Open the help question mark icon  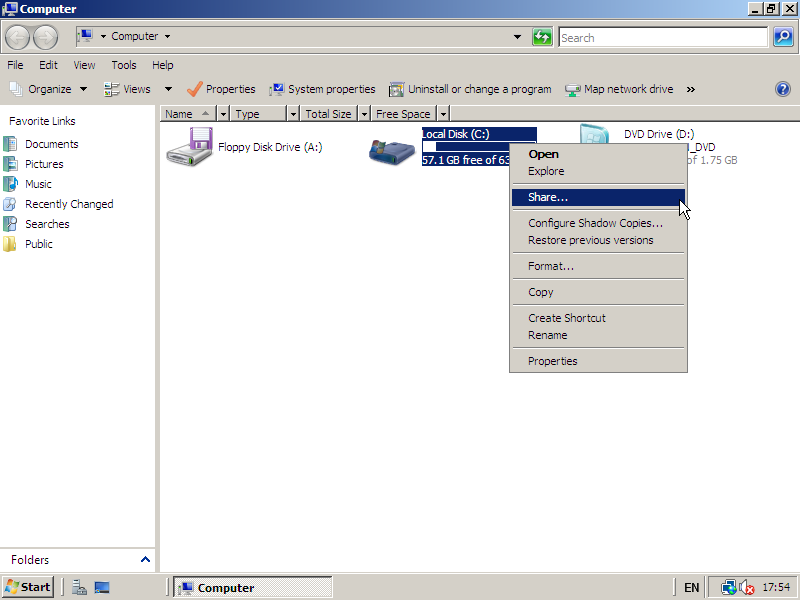pos(783,89)
